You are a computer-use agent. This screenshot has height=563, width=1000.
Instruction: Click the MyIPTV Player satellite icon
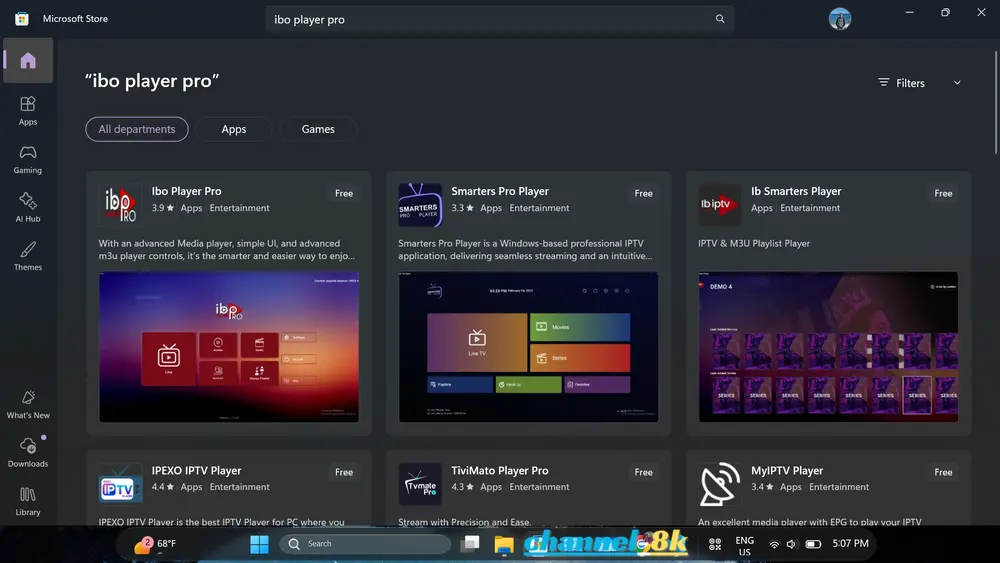click(x=720, y=484)
